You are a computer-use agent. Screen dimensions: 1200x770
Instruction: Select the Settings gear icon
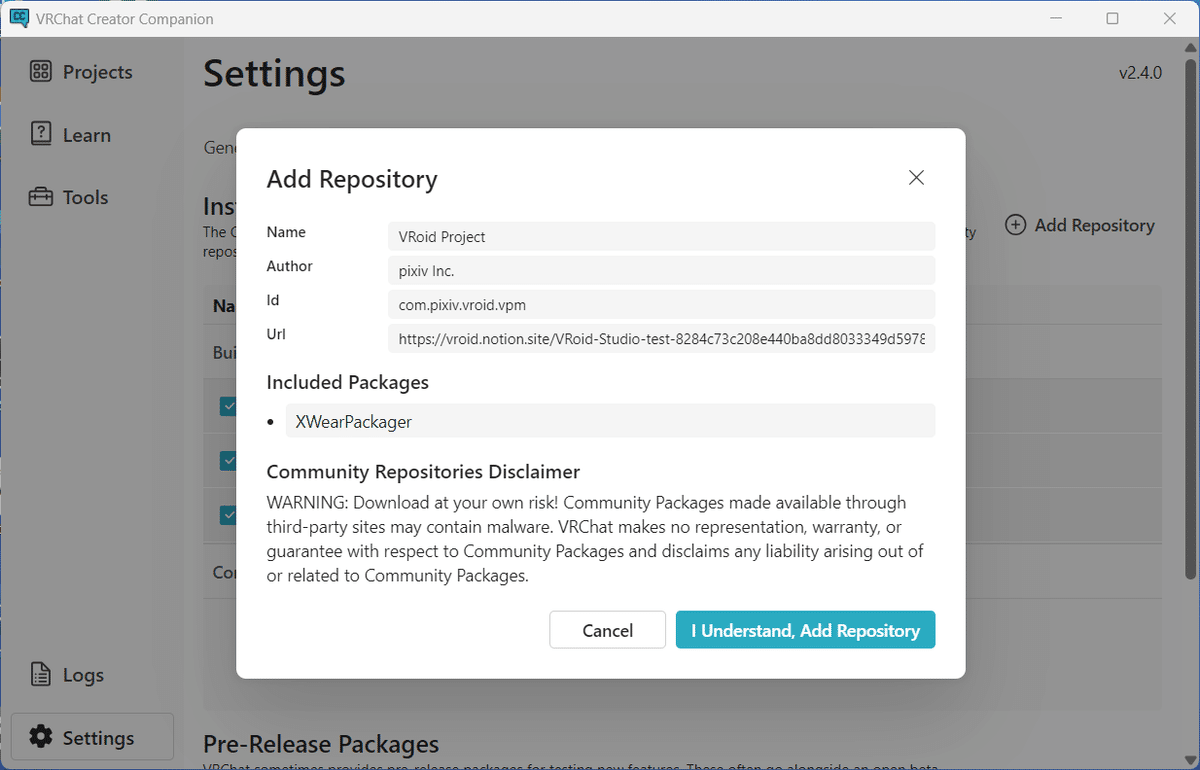coord(41,738)
